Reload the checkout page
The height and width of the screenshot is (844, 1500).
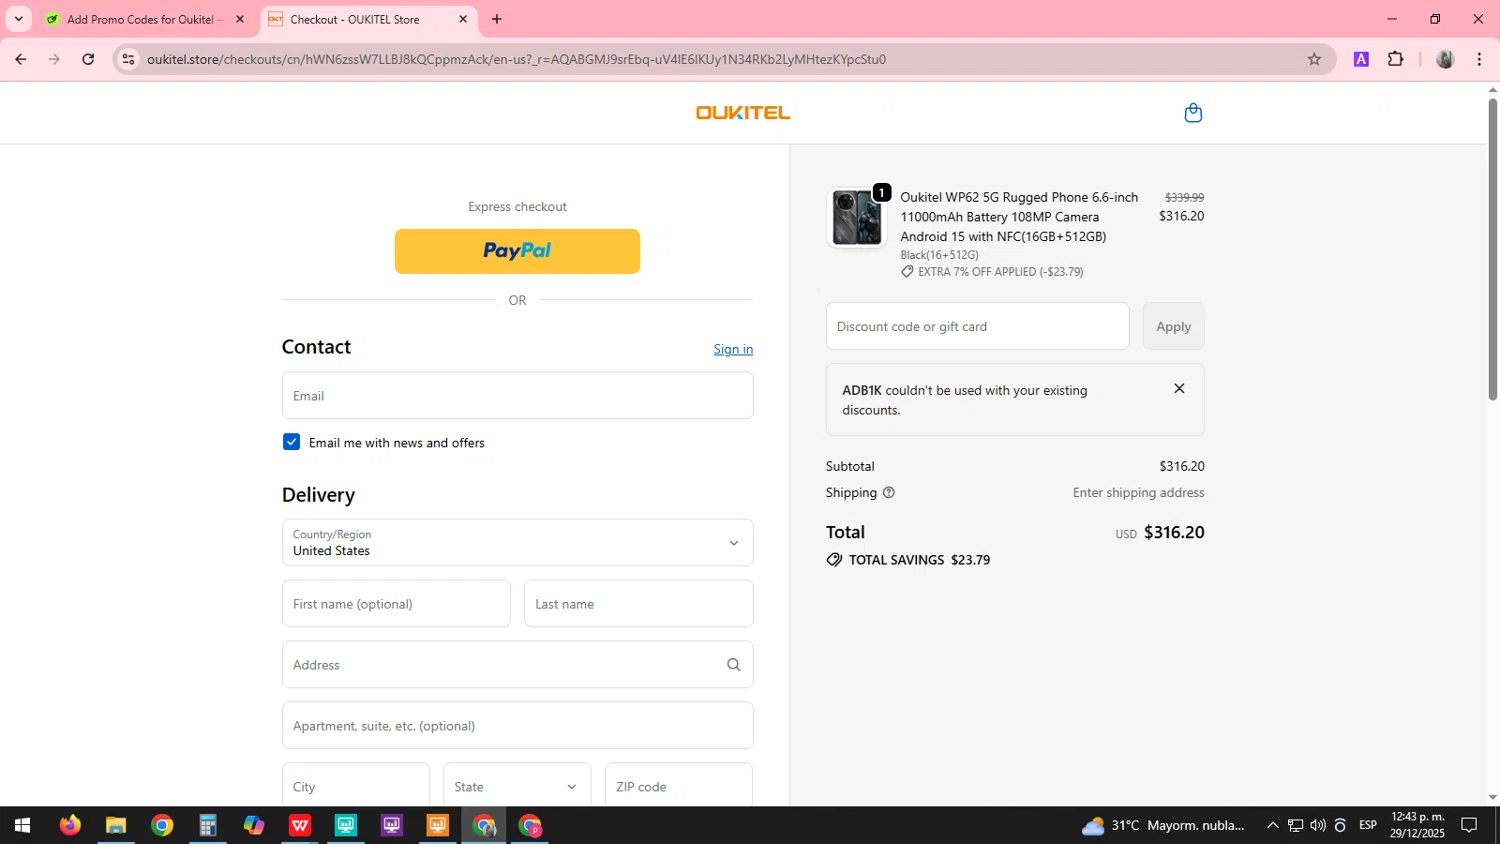(88, 59)
